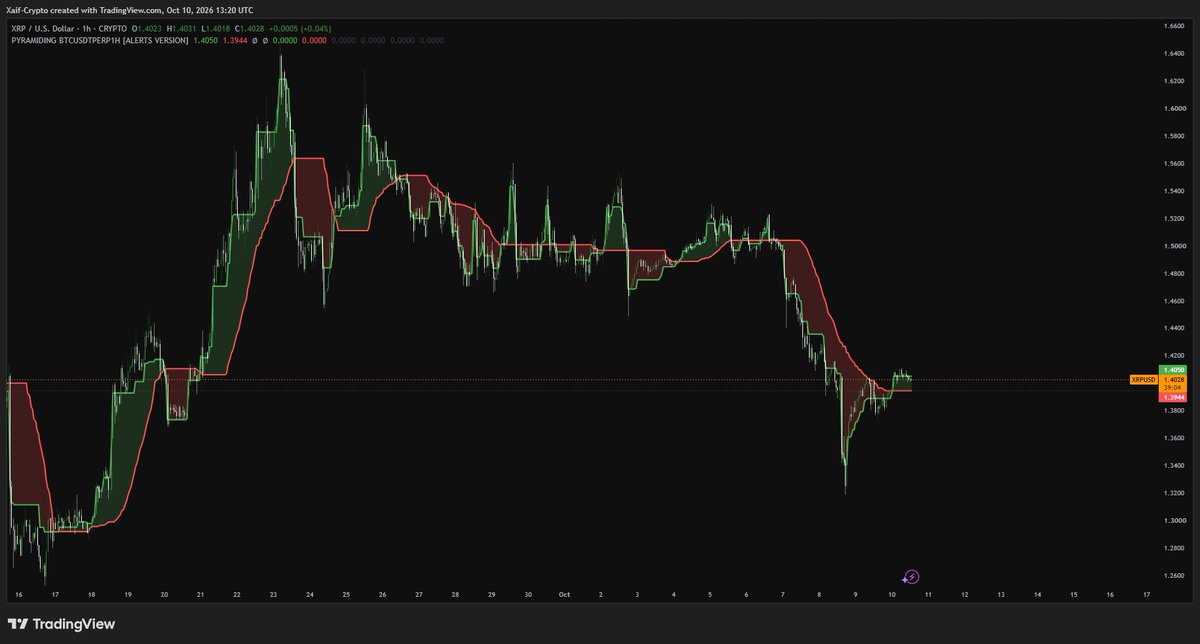Select the PYRAMIDING BTCUSDTPERP1H indicator title
The width and height of the screenshot is (1200, 644).
(x=98, y=40)
